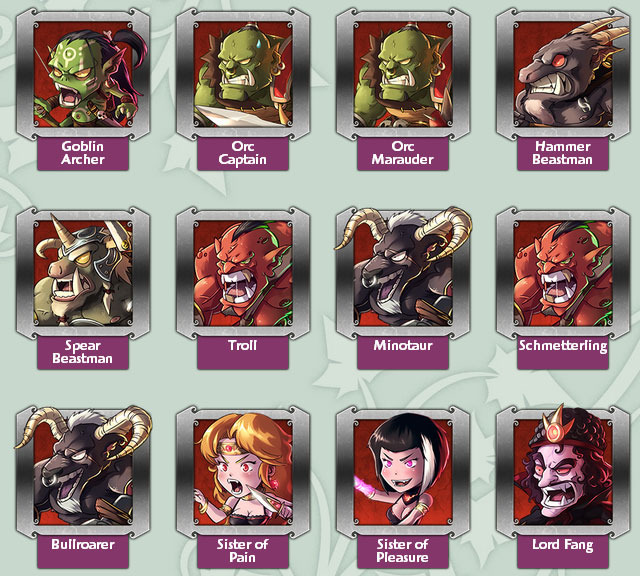
Task: Open the Minotaur portrait
Action: tap(403, 273)
